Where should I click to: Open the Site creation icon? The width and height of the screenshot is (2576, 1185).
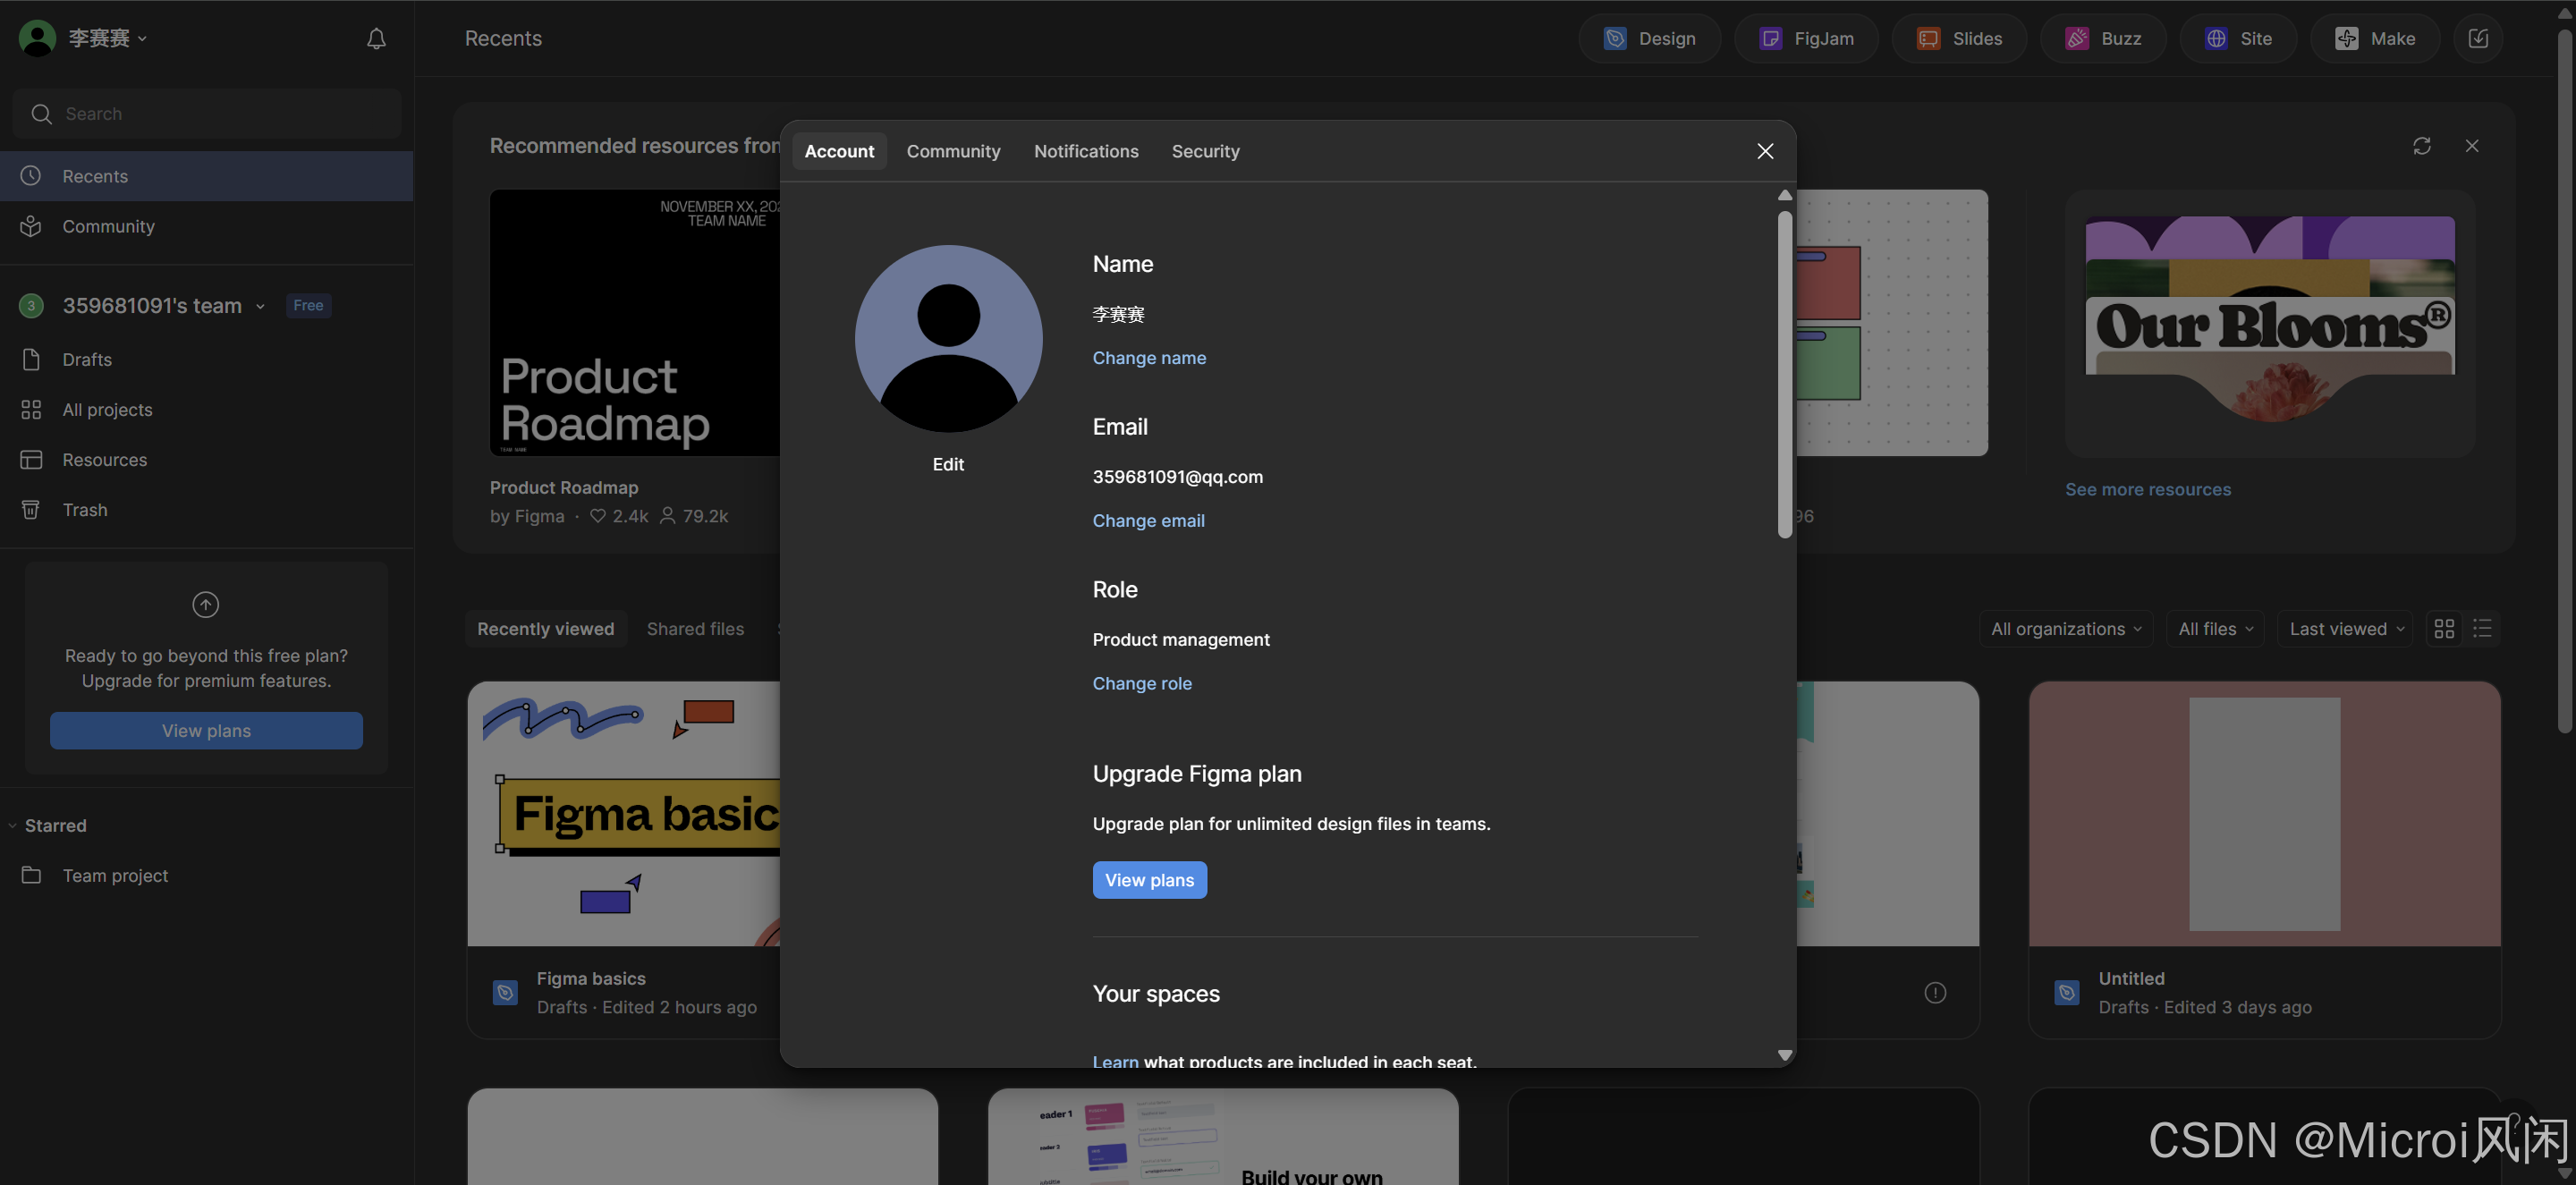click(2217, 38)
